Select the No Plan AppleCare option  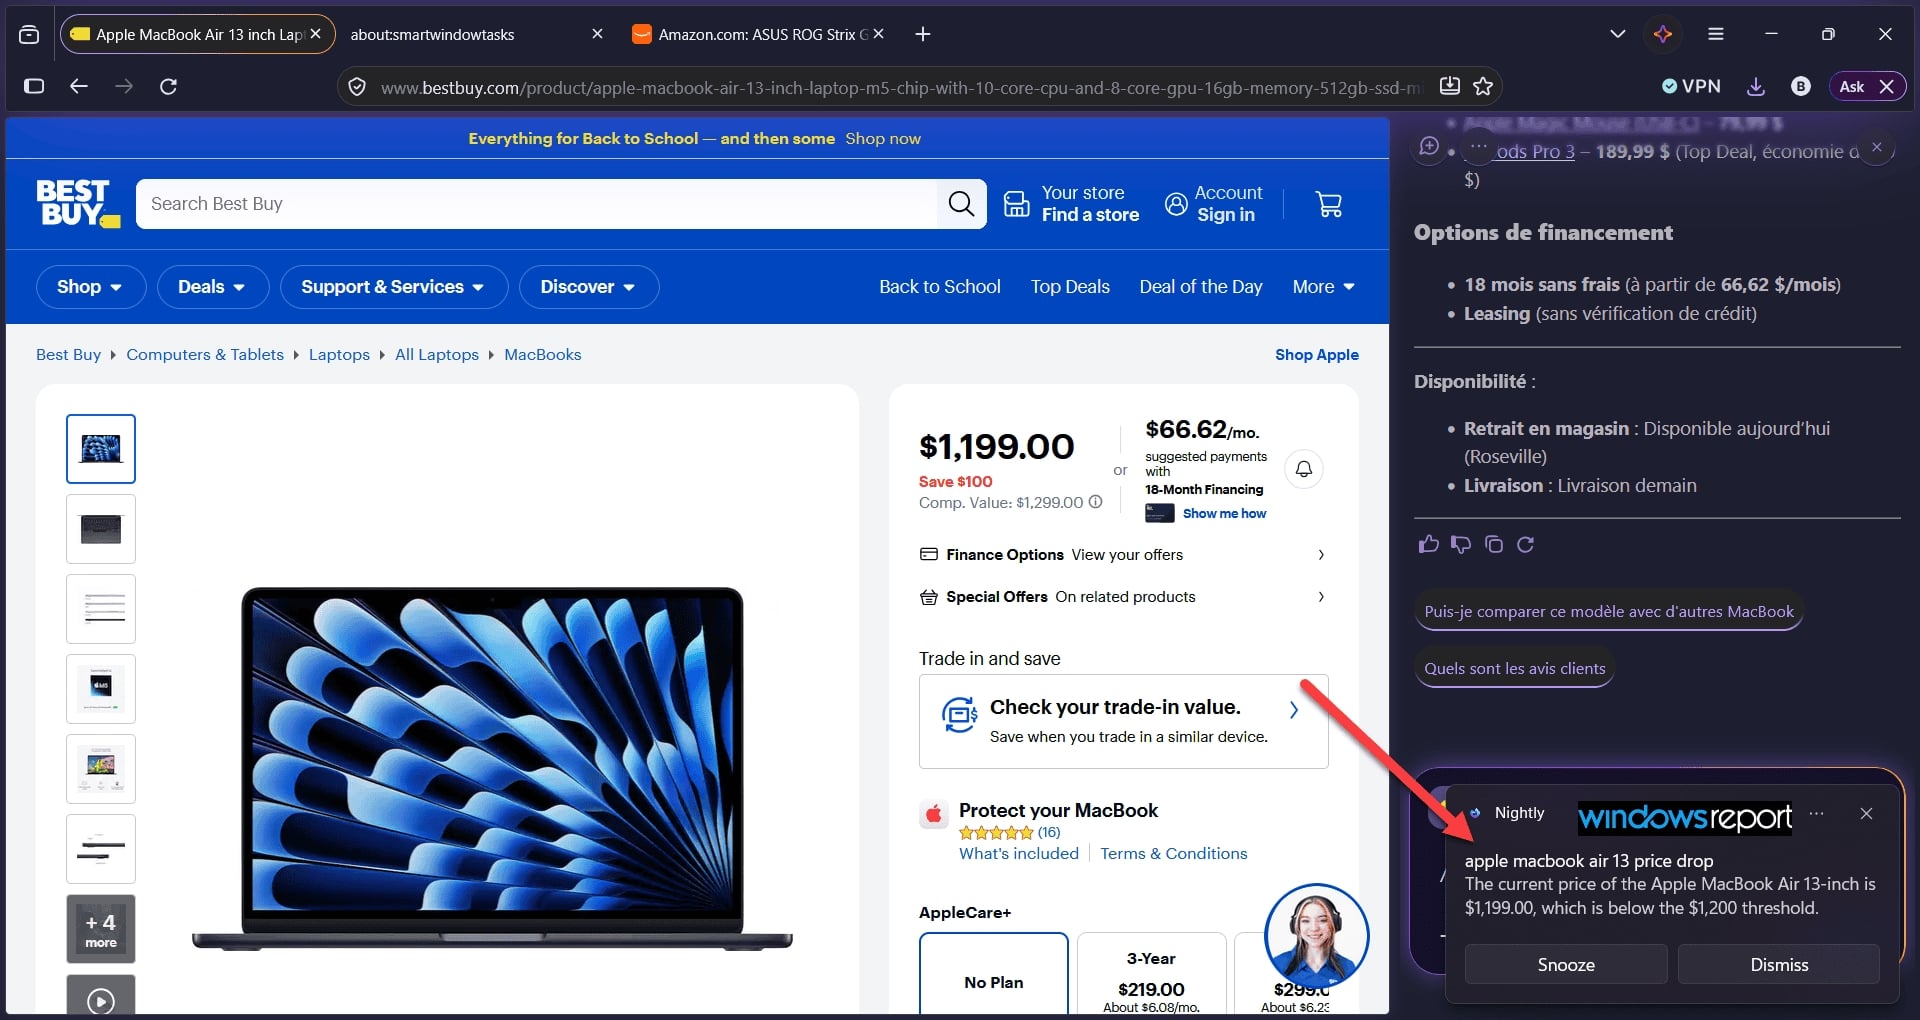point(994,973)
